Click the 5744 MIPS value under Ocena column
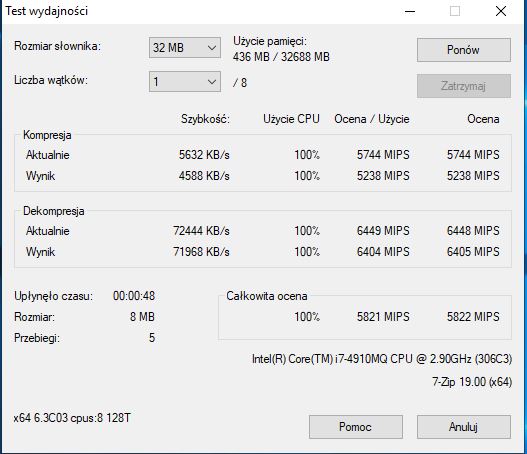Image resolution: width=527 pixels, height=454 pixels. point(473,155)
